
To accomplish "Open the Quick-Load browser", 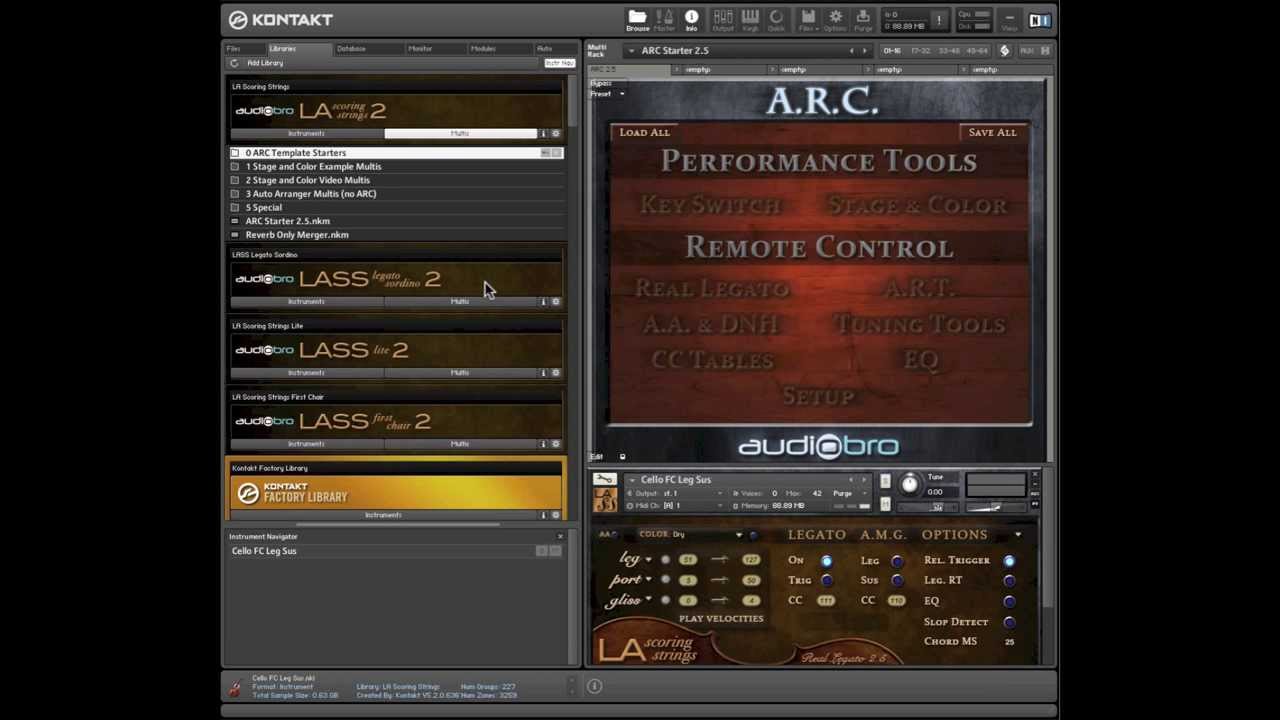I will (776, 19).
